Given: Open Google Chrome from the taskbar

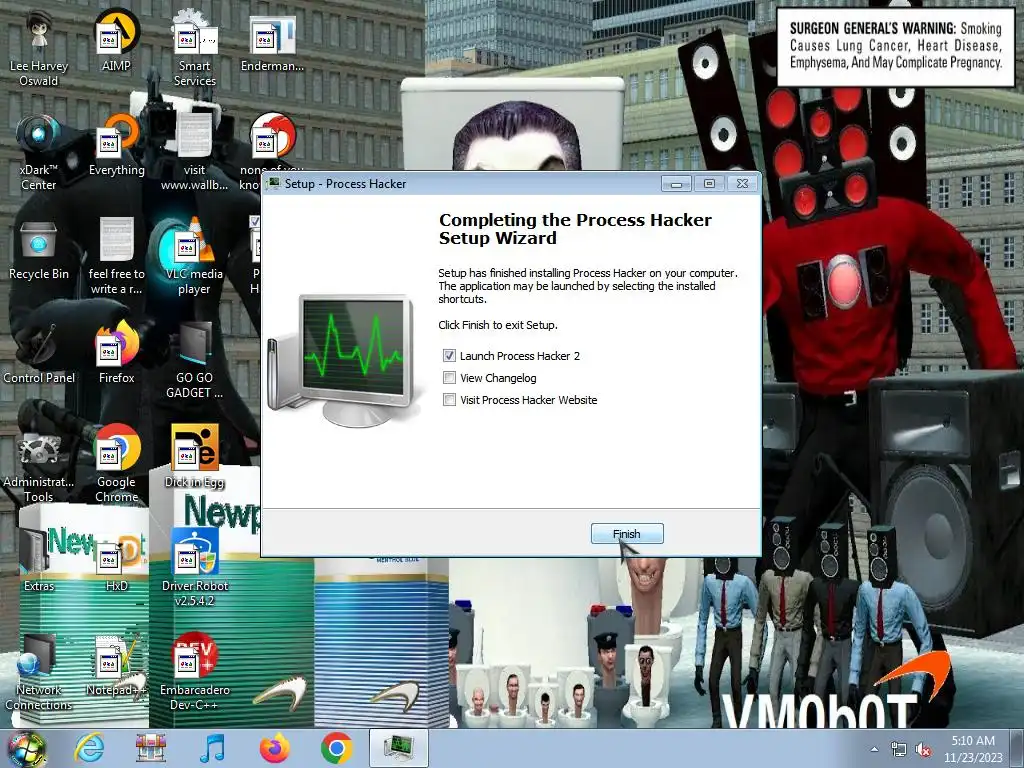Looking at the screenshot, I should click(336, 748).
